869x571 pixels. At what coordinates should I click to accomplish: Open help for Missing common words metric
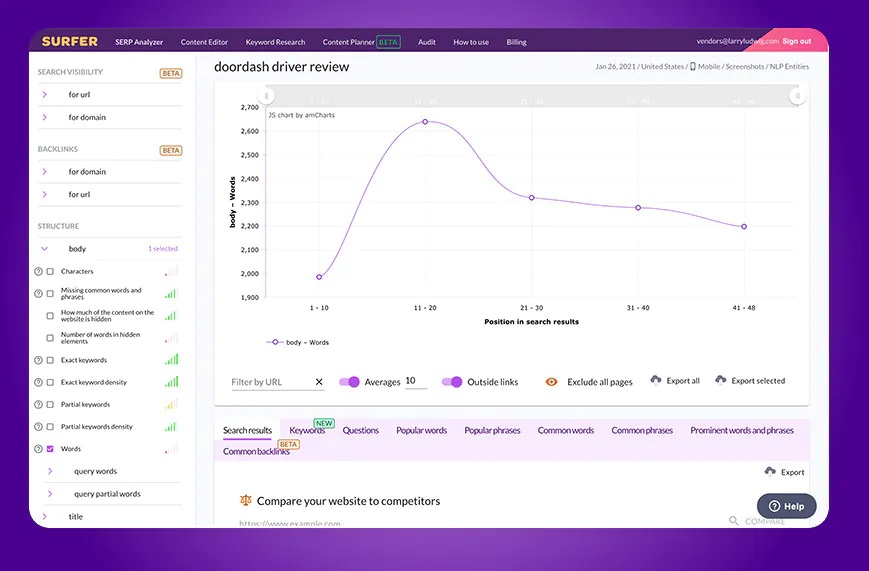38,294
